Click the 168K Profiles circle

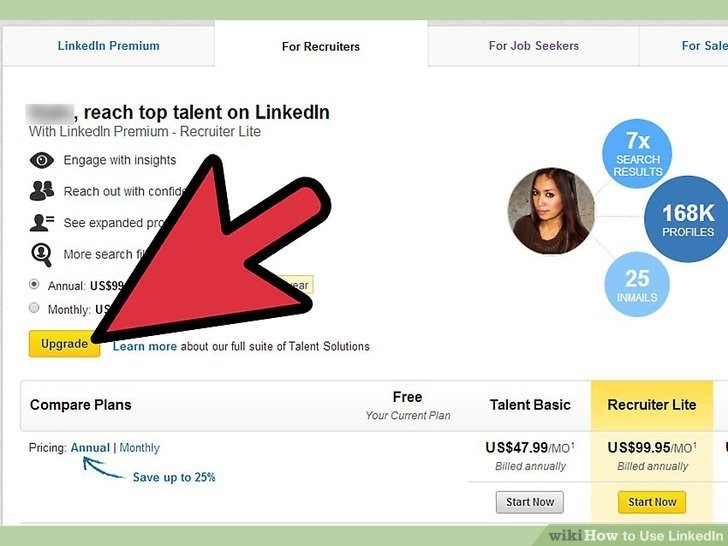pos(687,221)
